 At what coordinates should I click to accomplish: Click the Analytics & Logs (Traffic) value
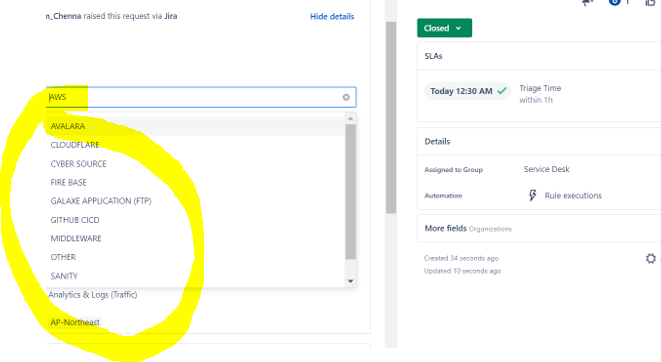click(93, 295)
